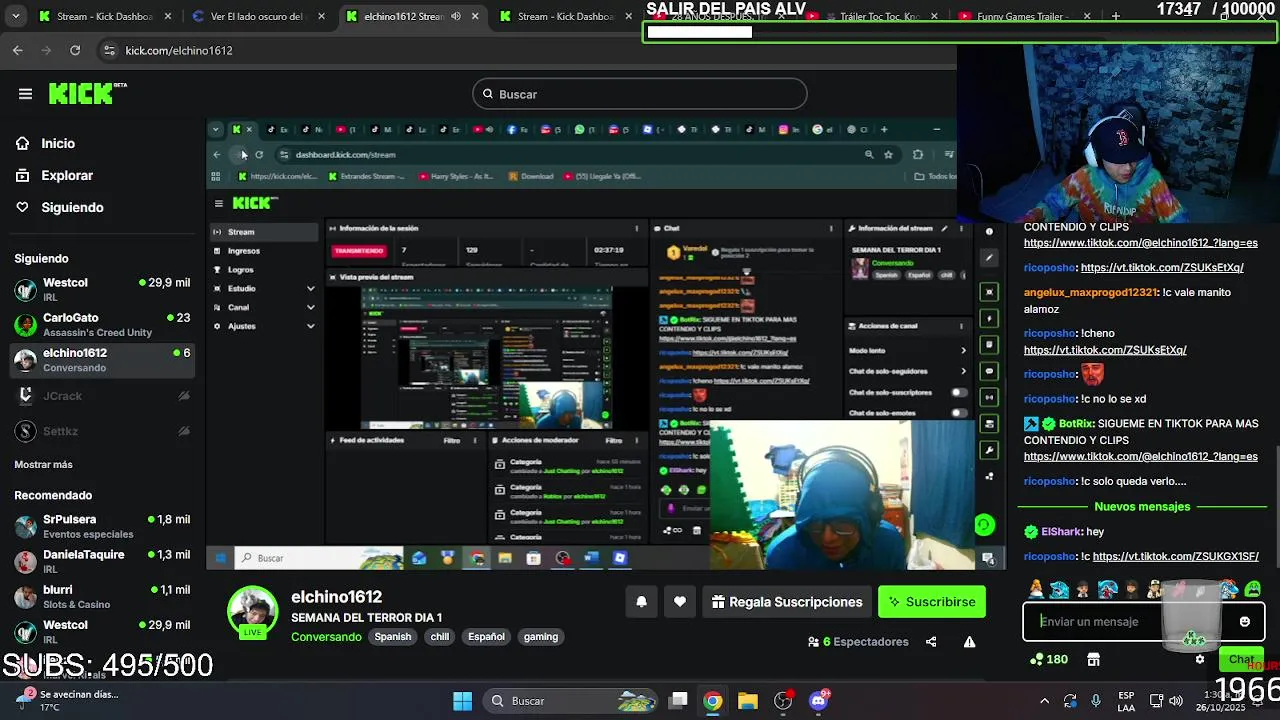This screenshot has width=1280, height=720.
Task: Jump to Nuevos mensajes in chat
Action: (1142, 507)
